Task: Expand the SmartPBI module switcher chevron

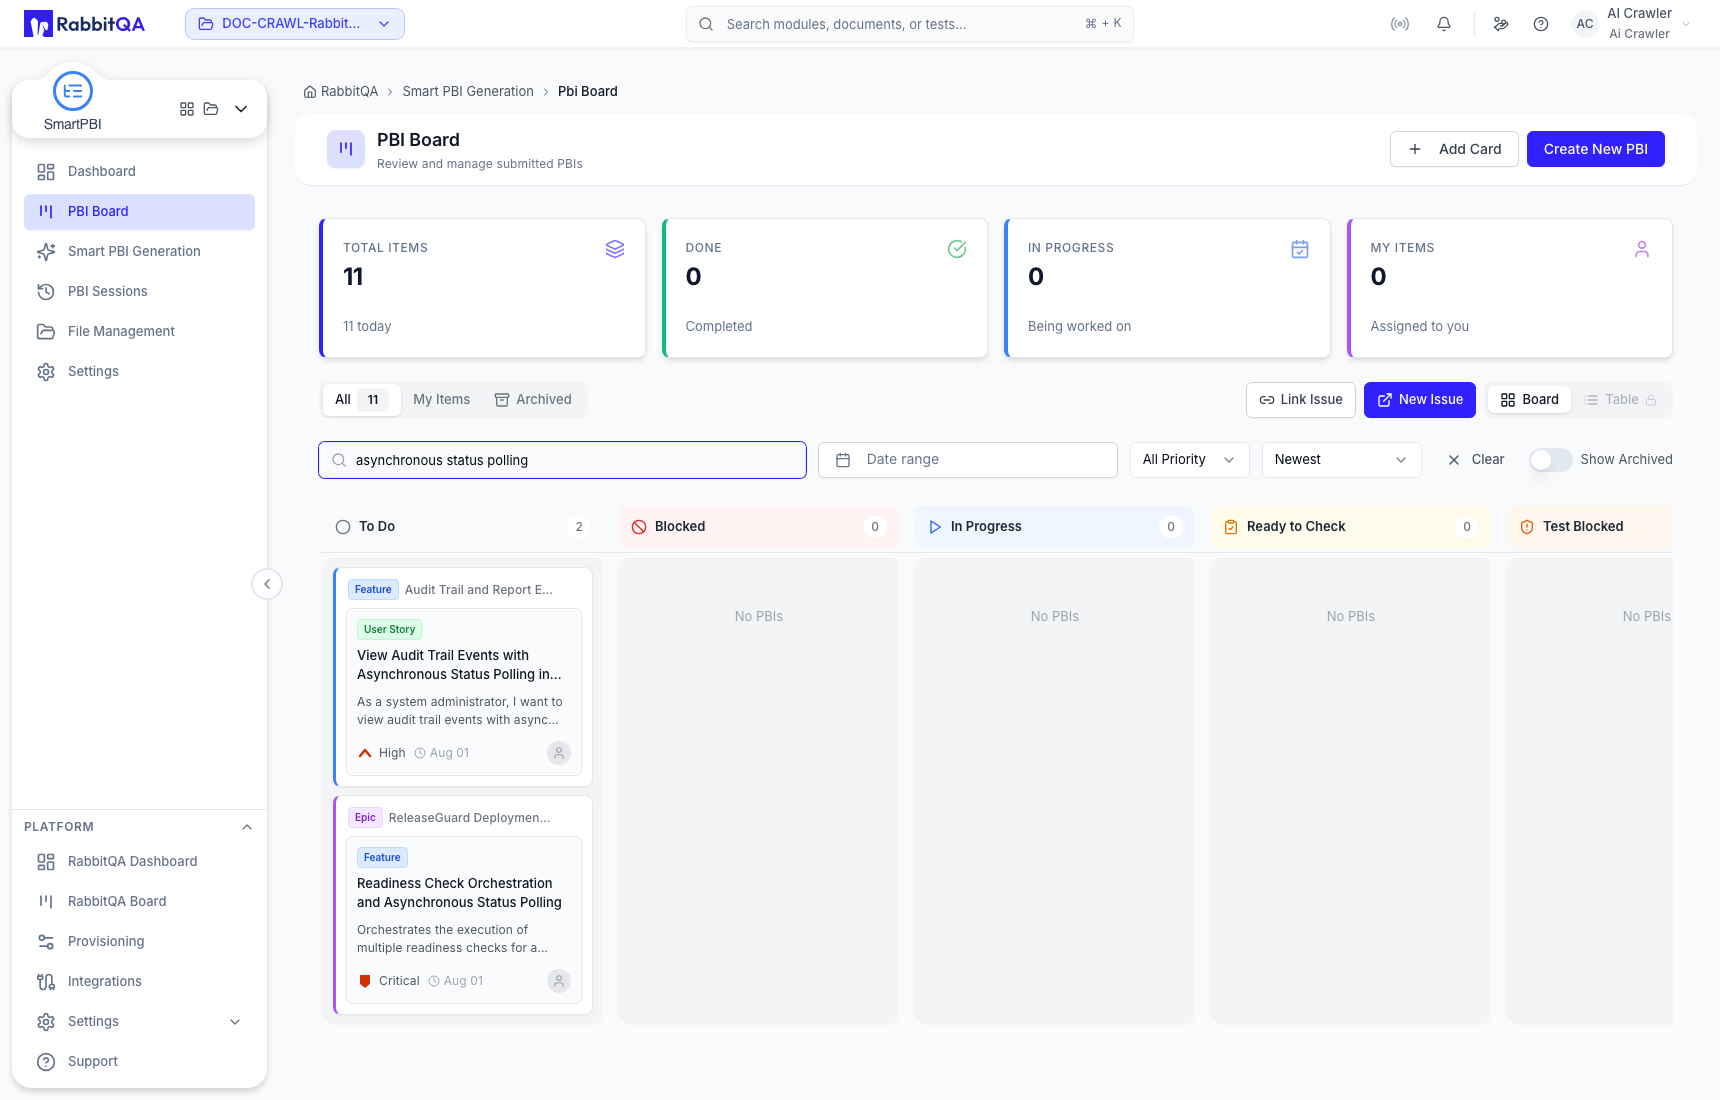Action: click(241, 109)
